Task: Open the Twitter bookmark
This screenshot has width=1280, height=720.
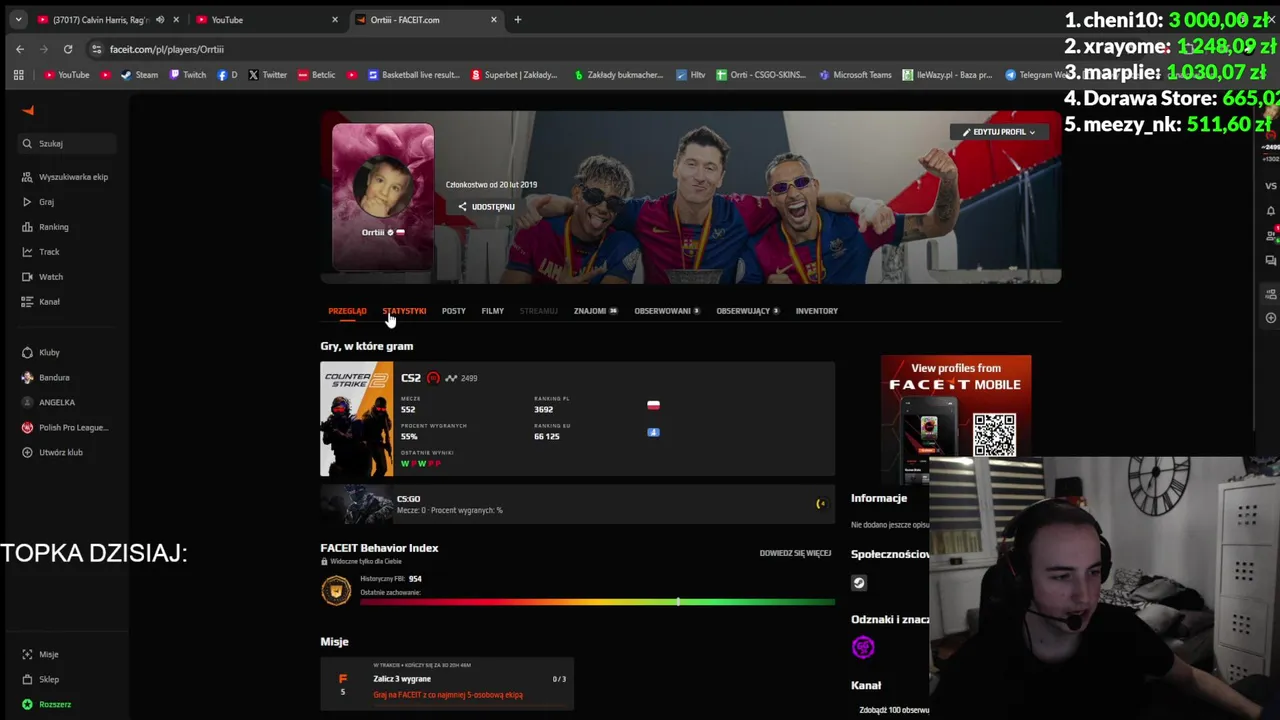Action: (x=267, y=75)
